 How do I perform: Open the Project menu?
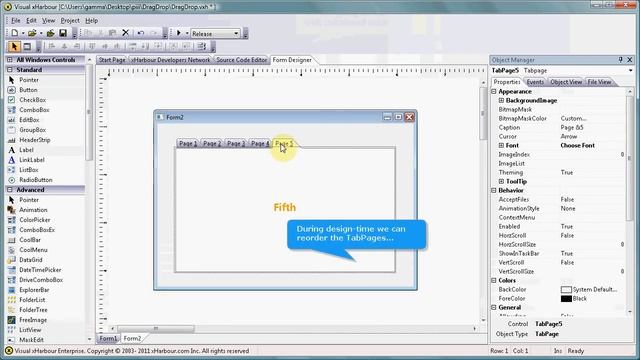point(70,20)
